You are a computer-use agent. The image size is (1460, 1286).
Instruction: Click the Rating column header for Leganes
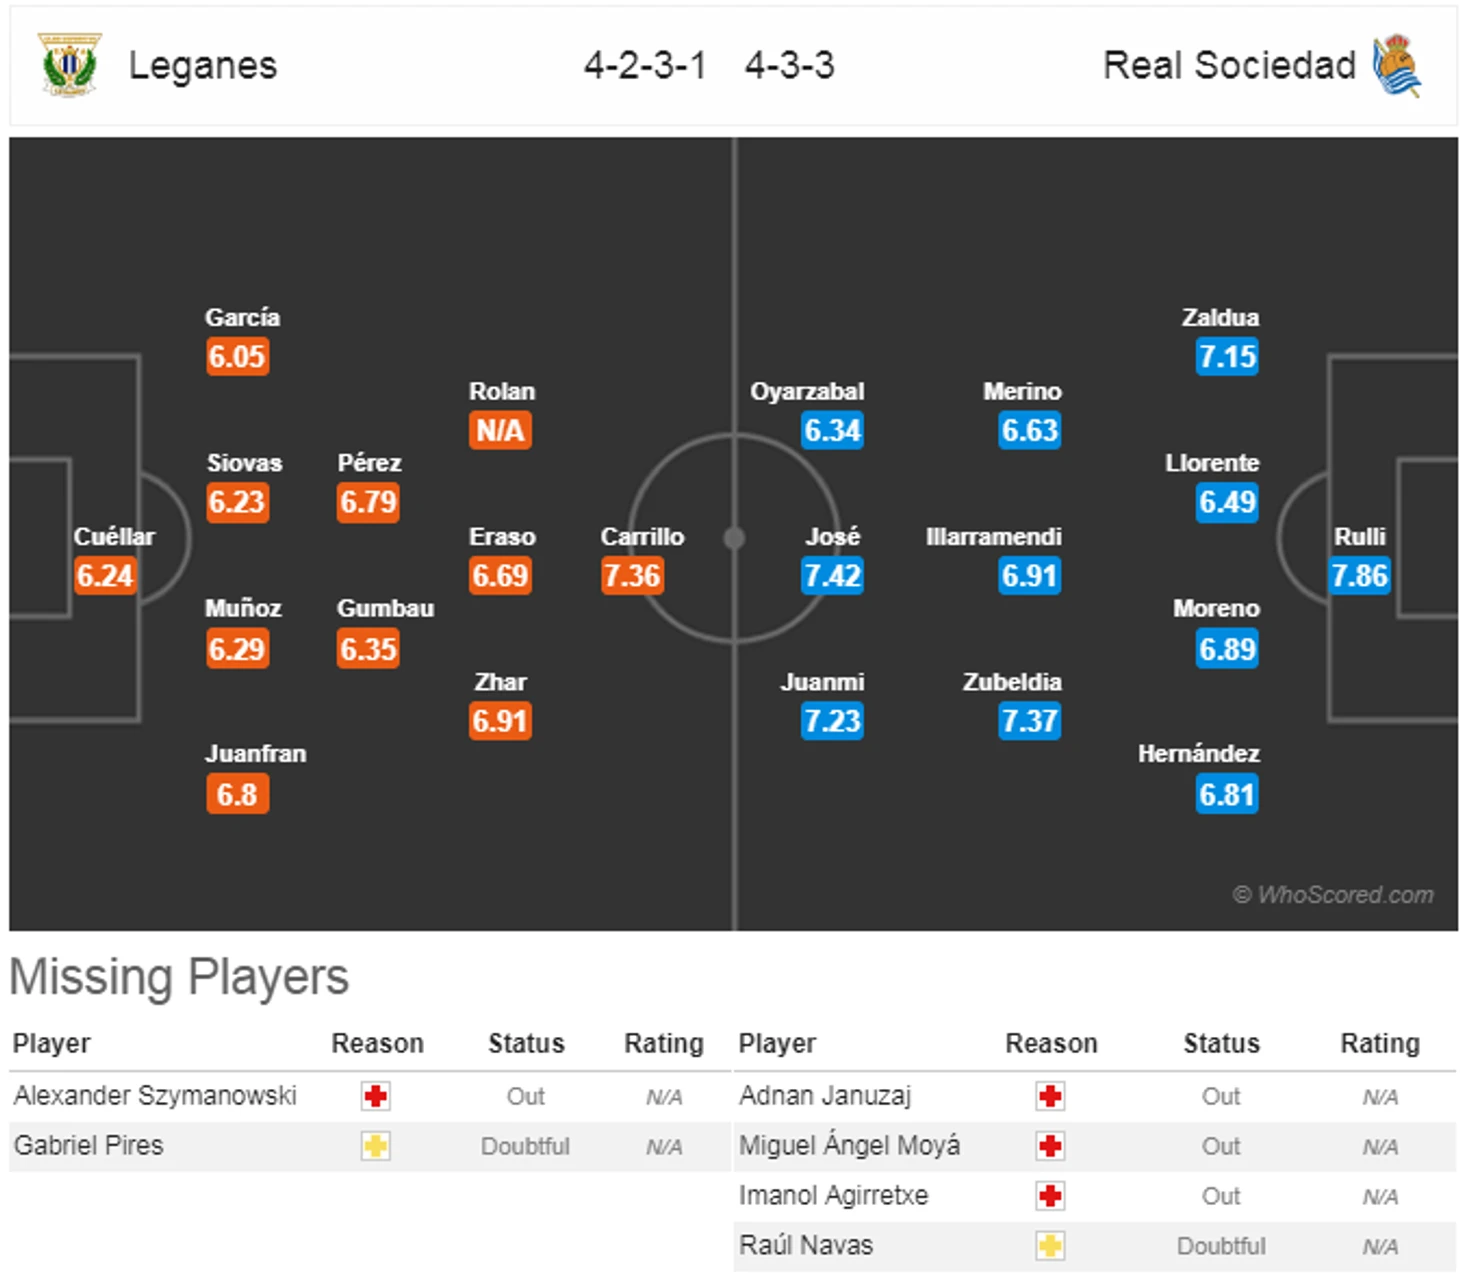pyautogui.click(x=664, y=1044)
